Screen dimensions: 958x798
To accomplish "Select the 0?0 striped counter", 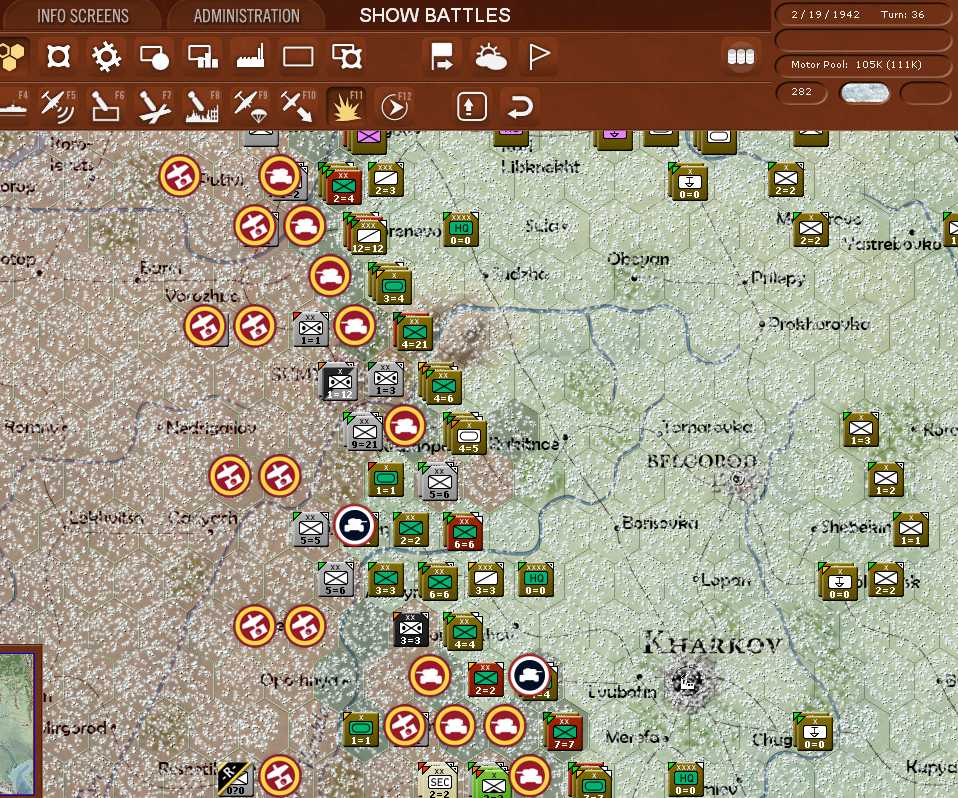I will pyautogui.click(x=235, y=780).
